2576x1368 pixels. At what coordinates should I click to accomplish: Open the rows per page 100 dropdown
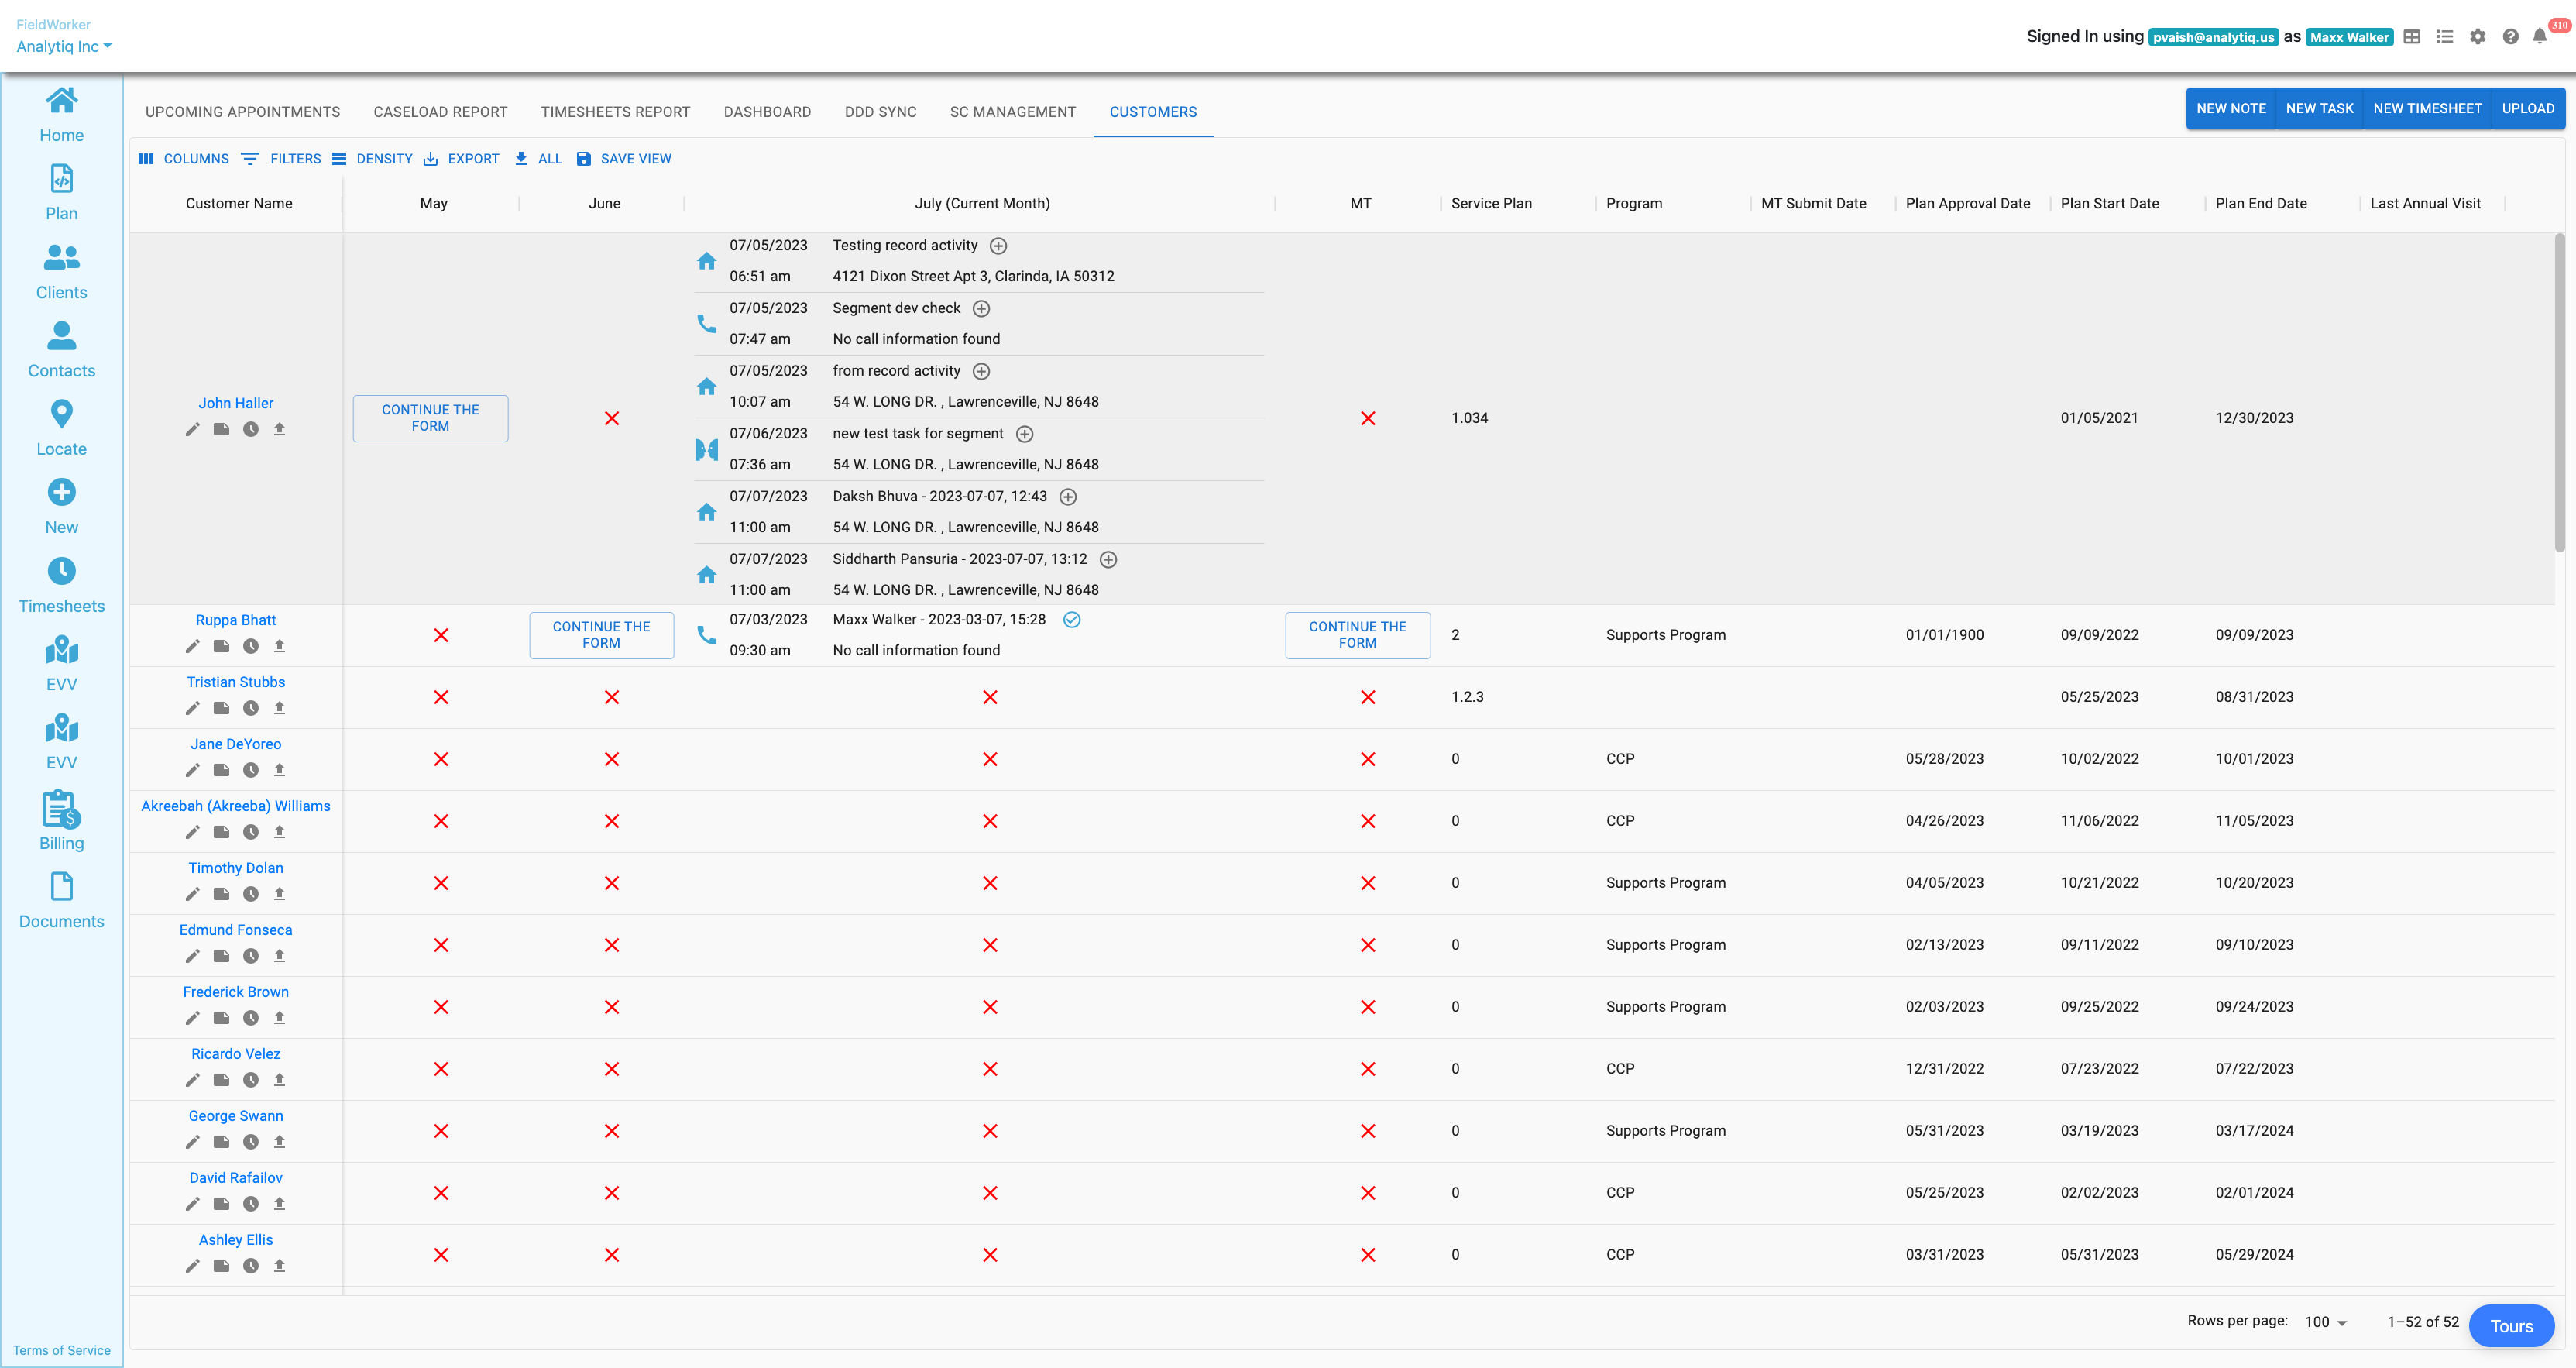pyautogui.click(x=2326, y=1322)
